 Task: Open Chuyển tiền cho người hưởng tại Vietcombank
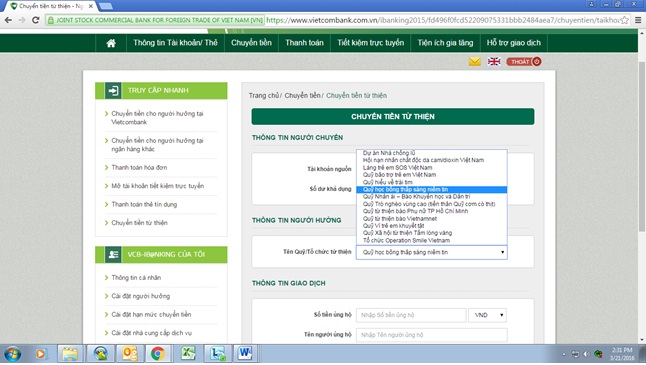pos(157,118)
